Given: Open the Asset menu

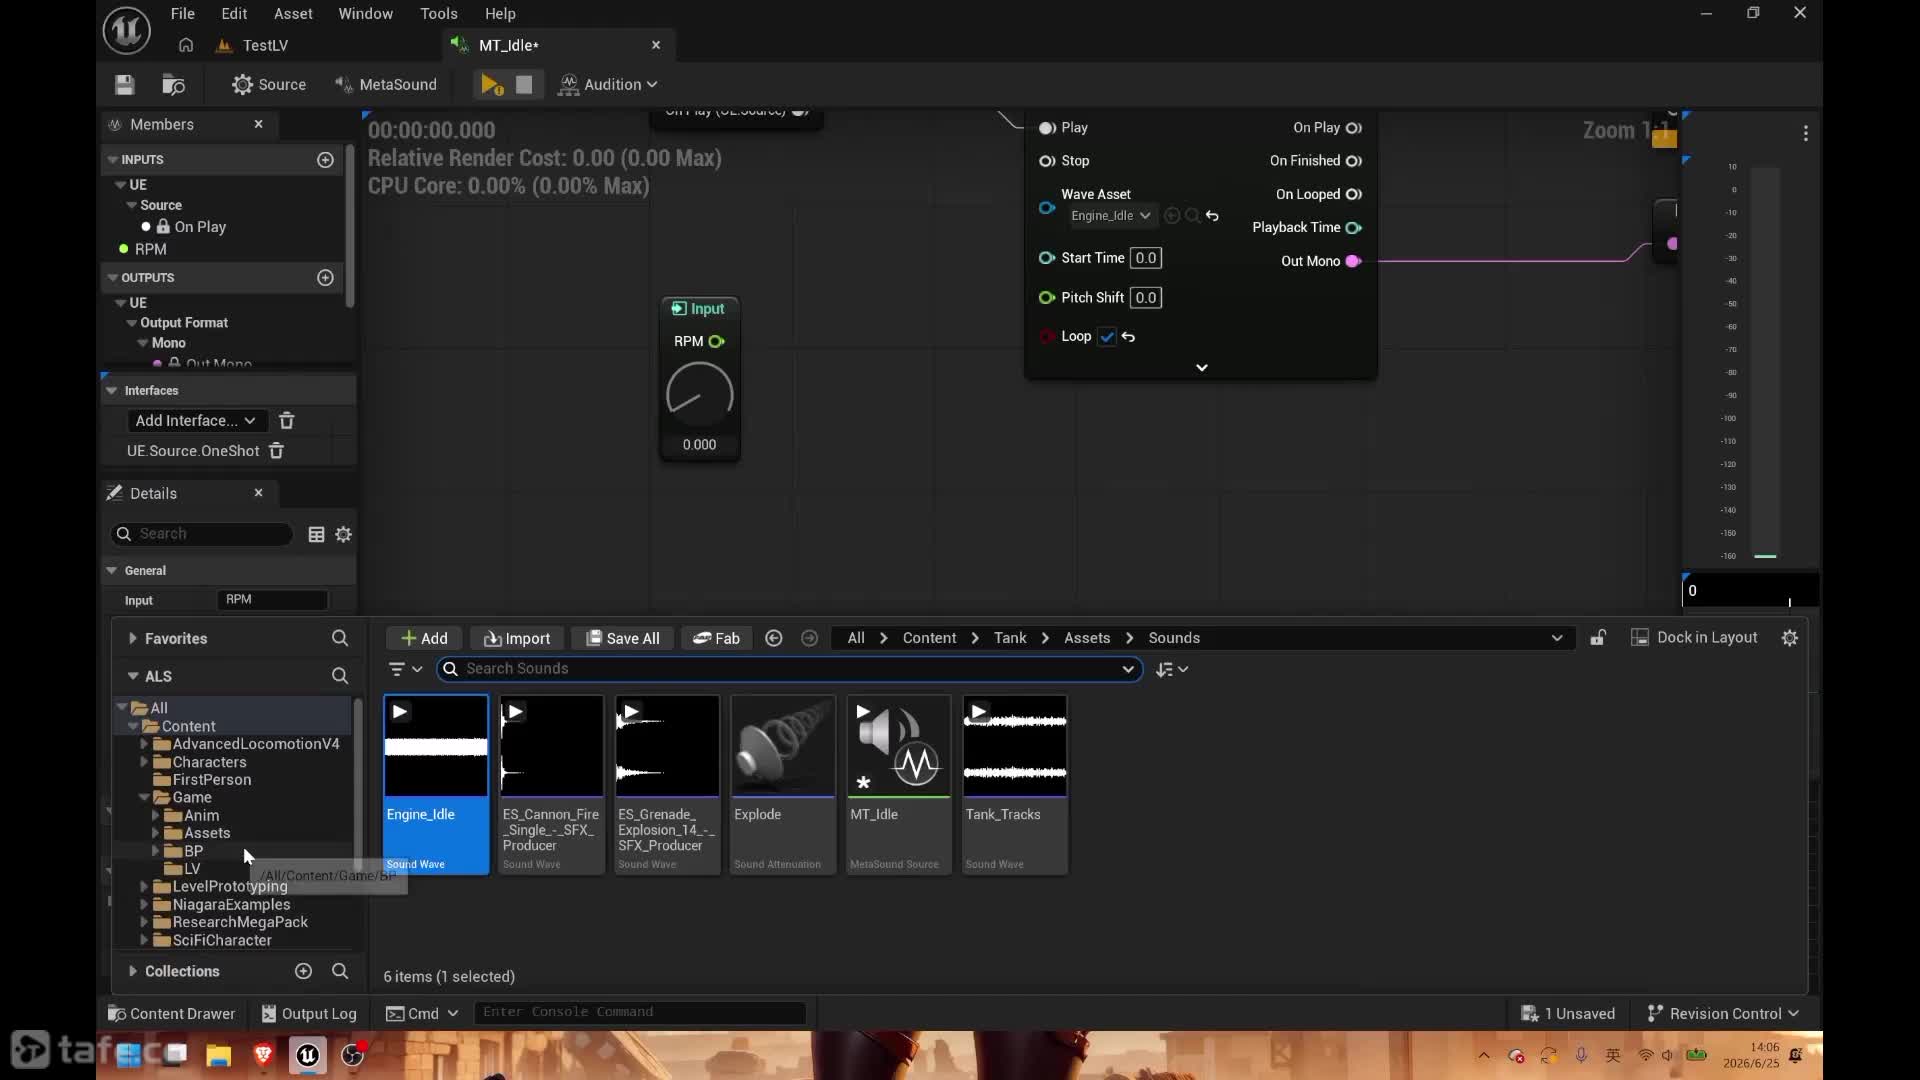Looking at the screenshot, I should tap(293, 14).
